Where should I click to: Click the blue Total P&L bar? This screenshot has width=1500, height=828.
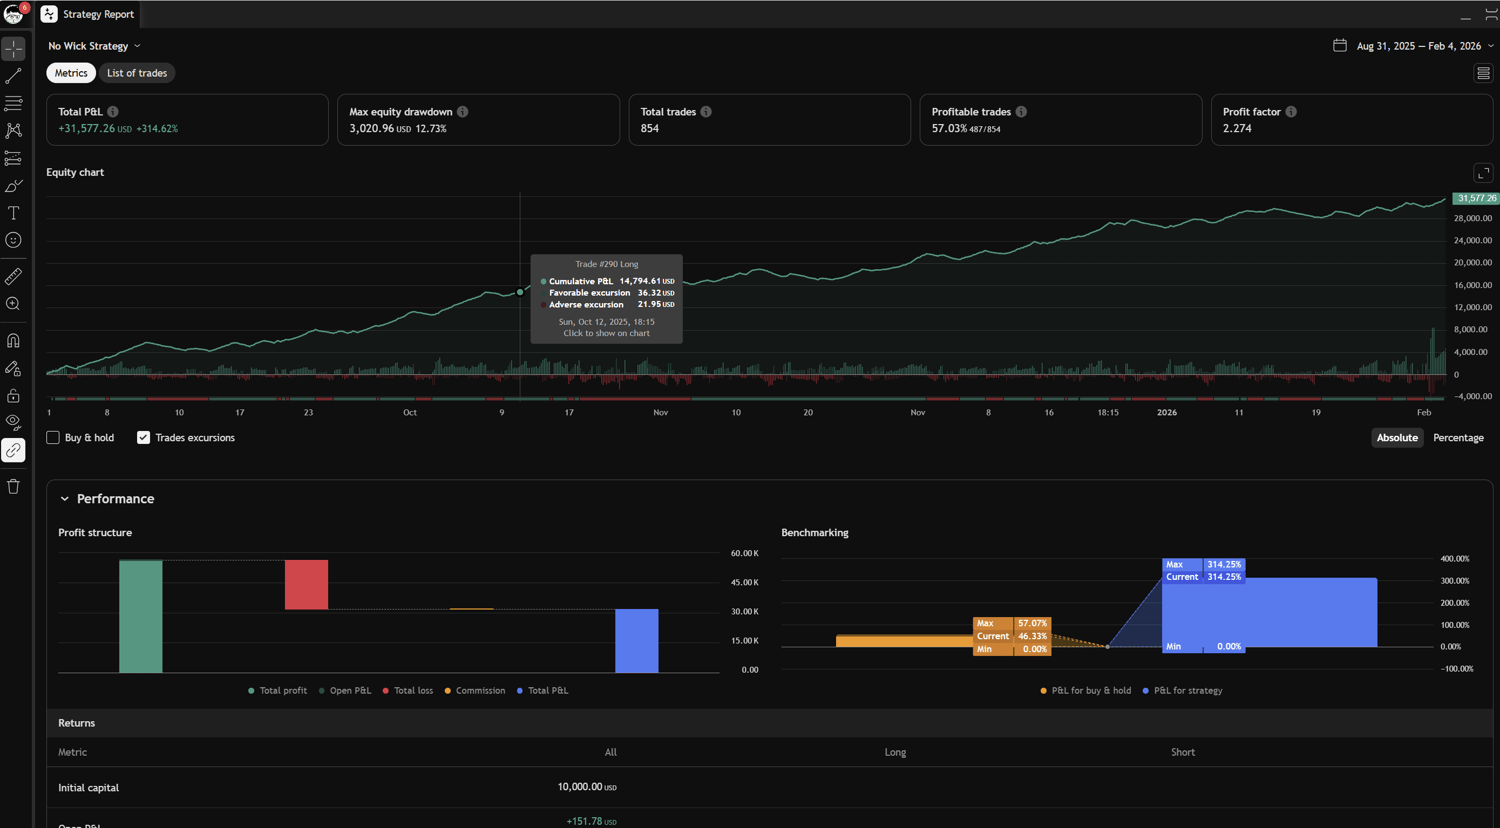tap(636, 640)
